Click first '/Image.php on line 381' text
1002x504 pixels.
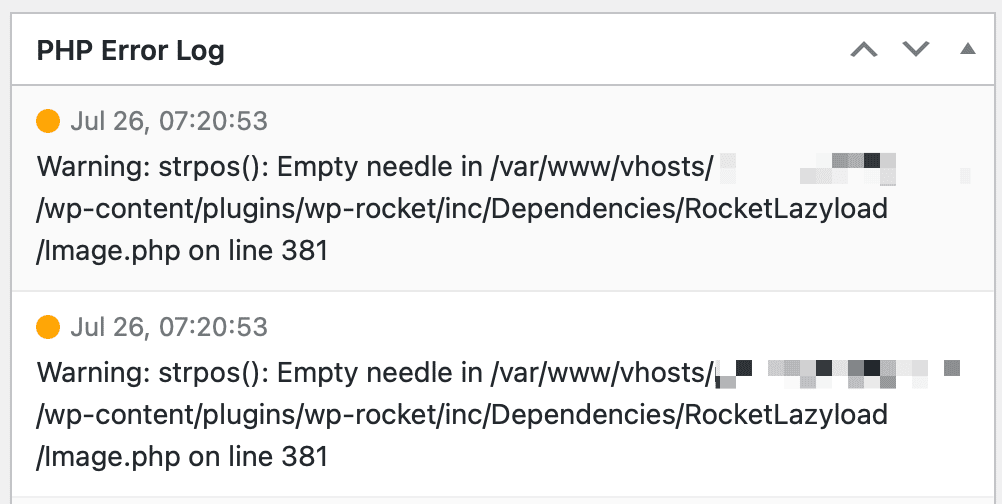tap(182, 251)
